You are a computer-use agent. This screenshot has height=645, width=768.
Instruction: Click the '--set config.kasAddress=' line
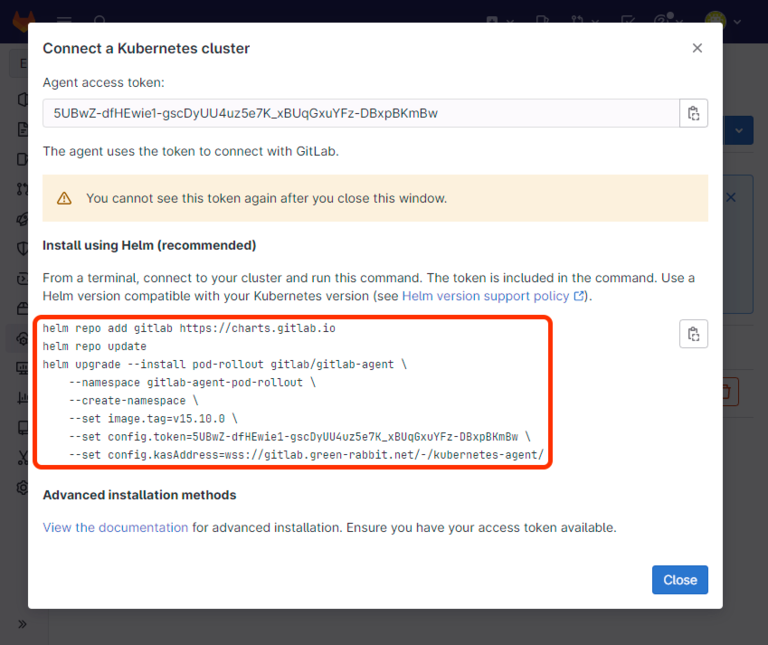coord(306,455)
